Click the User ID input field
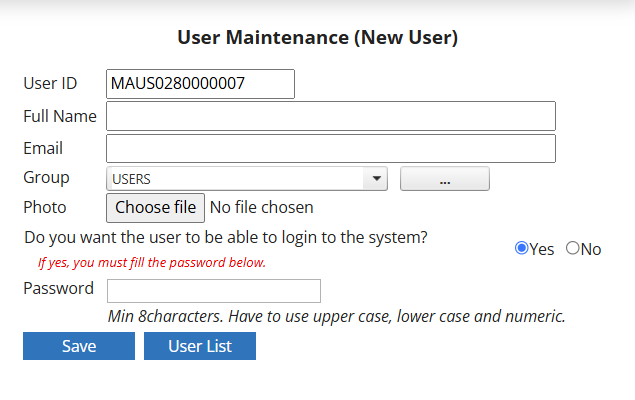 tap(200, 84)
